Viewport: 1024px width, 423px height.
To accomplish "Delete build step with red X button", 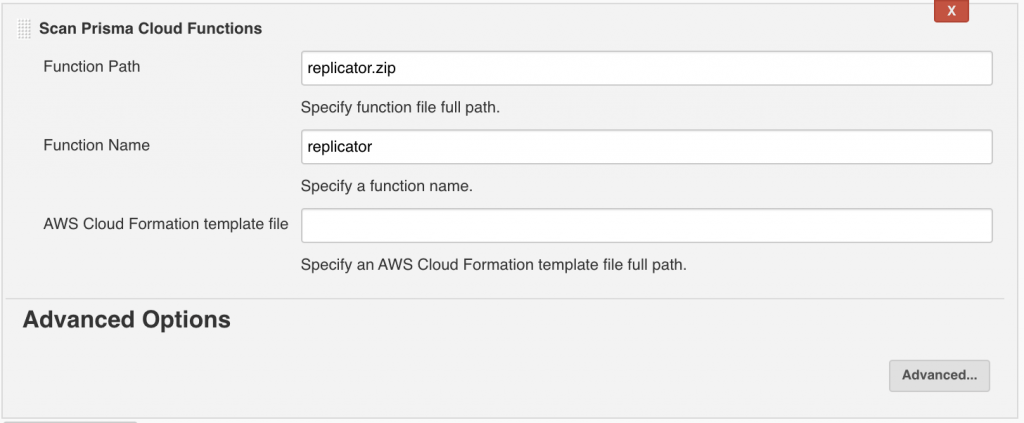I will 951,11.
